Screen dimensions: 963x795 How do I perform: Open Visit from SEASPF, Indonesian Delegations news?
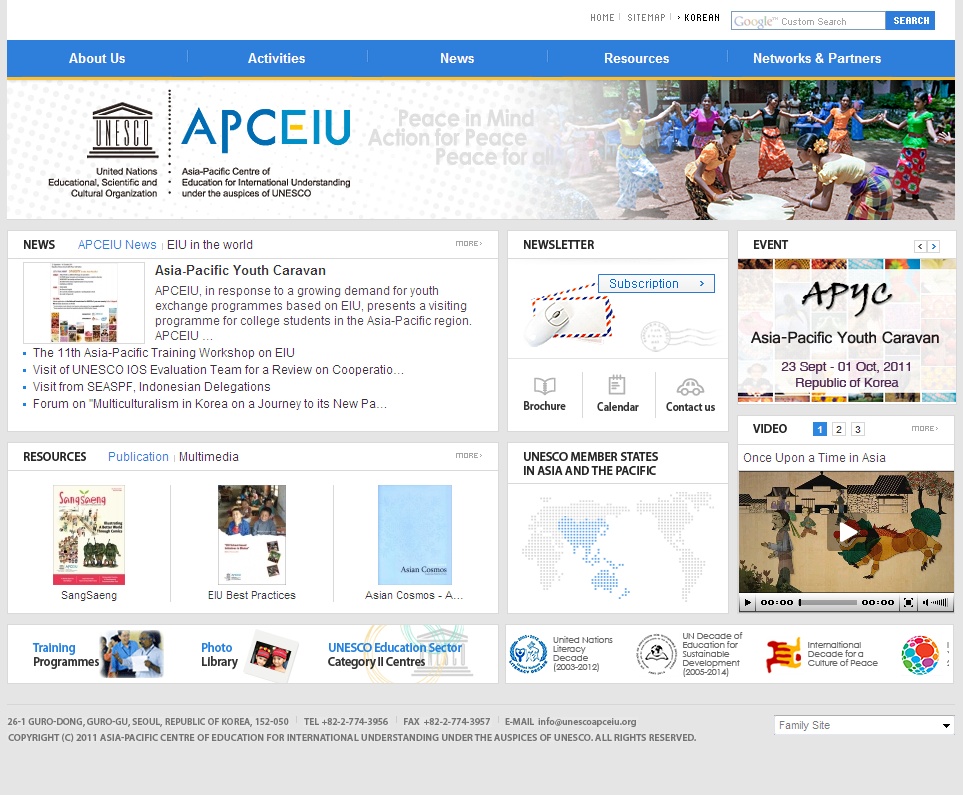pos(151,386)
